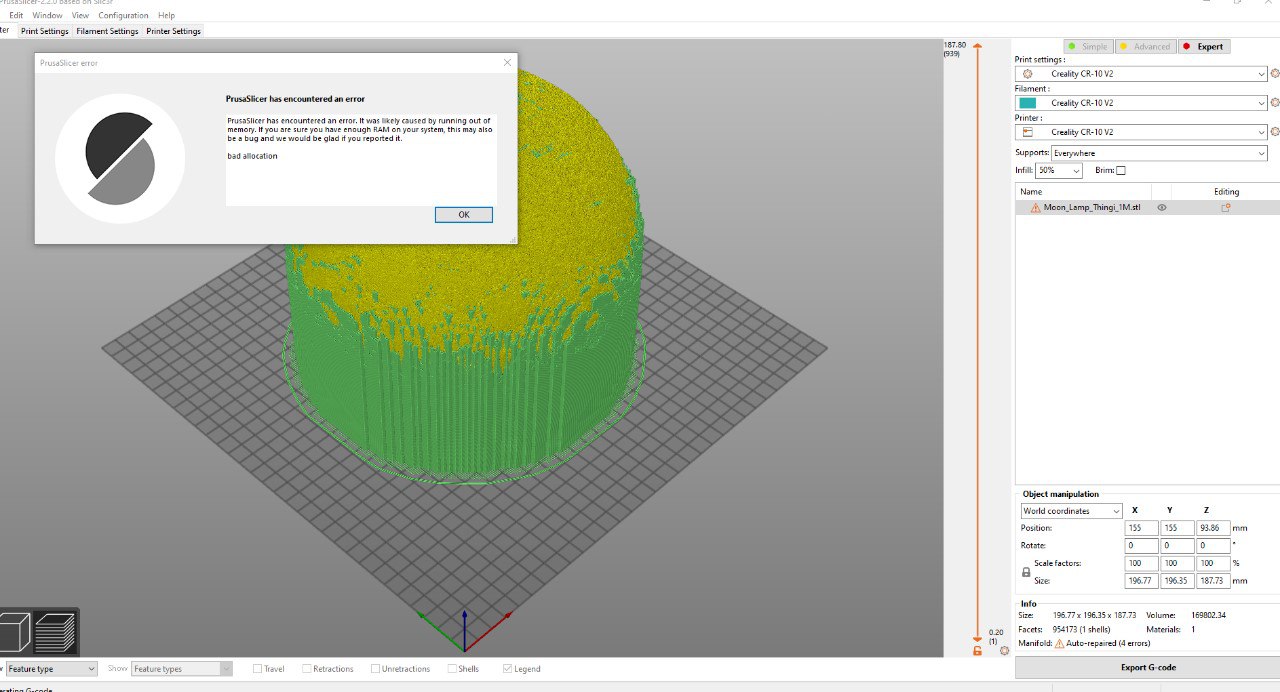Image resolution: width=1280 pixels, height=692 pixels.
Task: Open the Filament preset dropdown
Action: point(1141,103)
